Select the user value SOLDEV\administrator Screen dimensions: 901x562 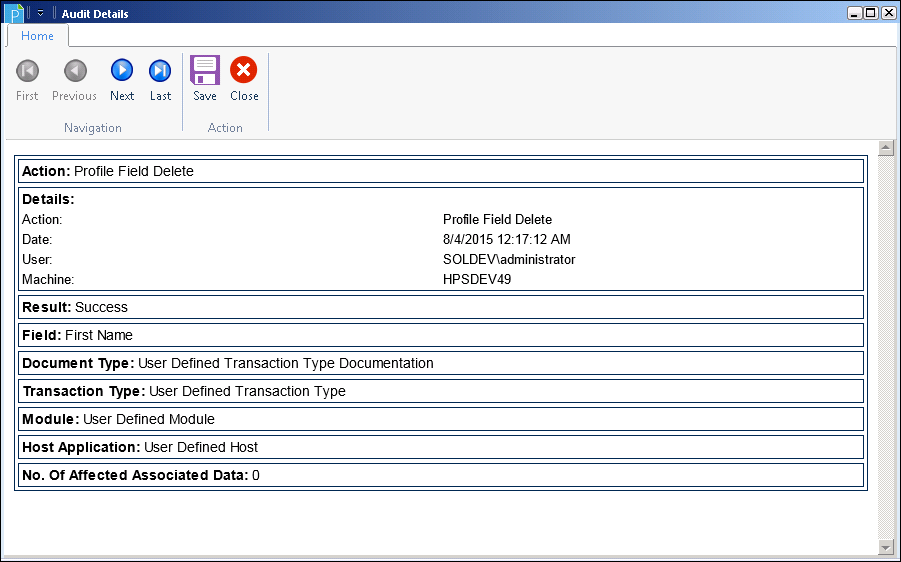click(509, 260)
